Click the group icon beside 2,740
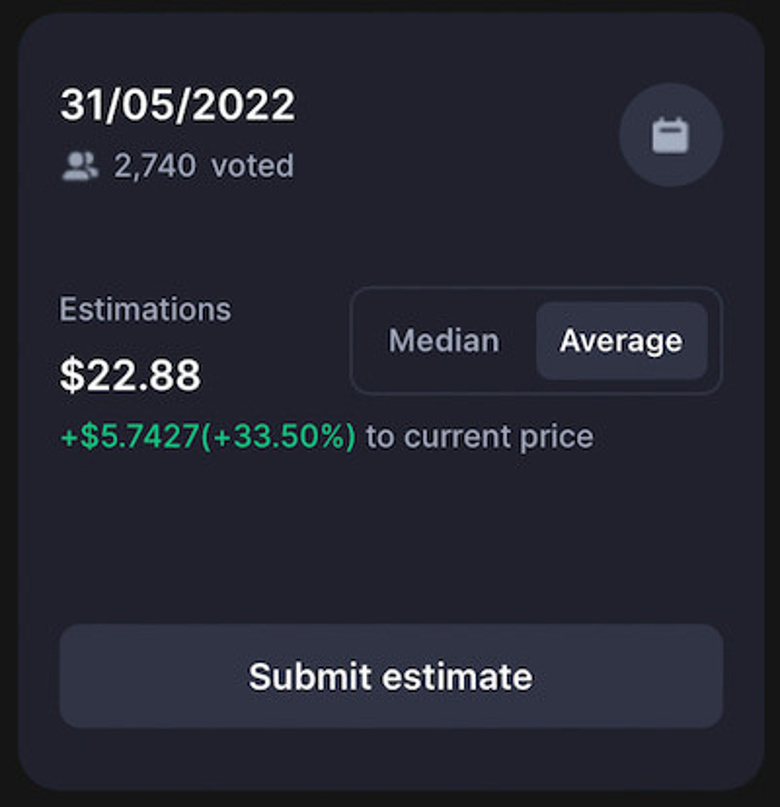 pyautogui.click(x=80, y=166)
